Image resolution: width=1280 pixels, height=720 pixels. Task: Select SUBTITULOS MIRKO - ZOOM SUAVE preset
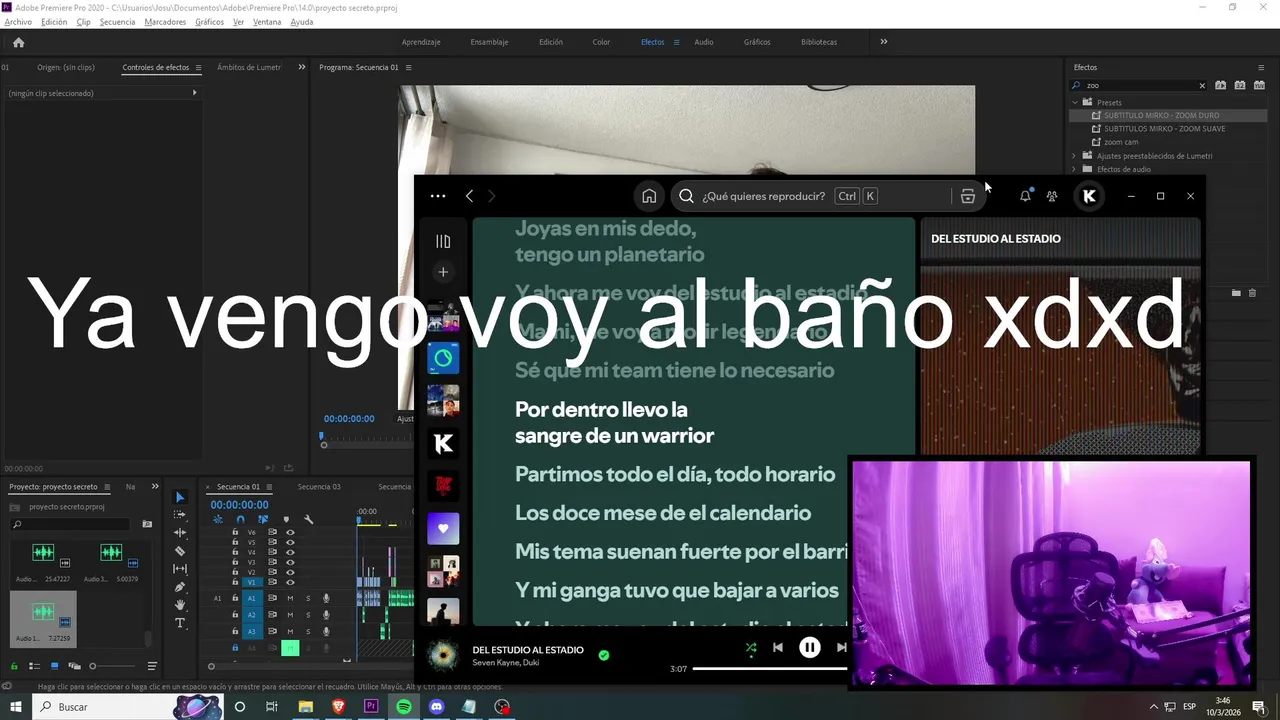pyautogui.click(x=1164, y=129)
